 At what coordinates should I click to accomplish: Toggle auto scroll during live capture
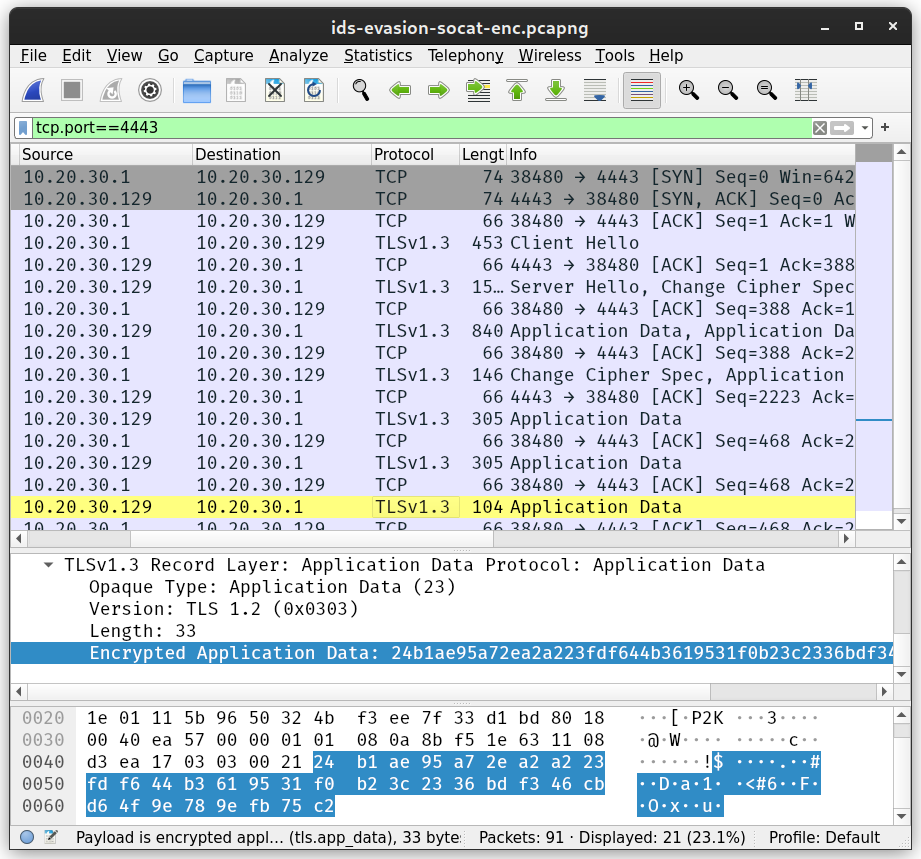[595, 90]
